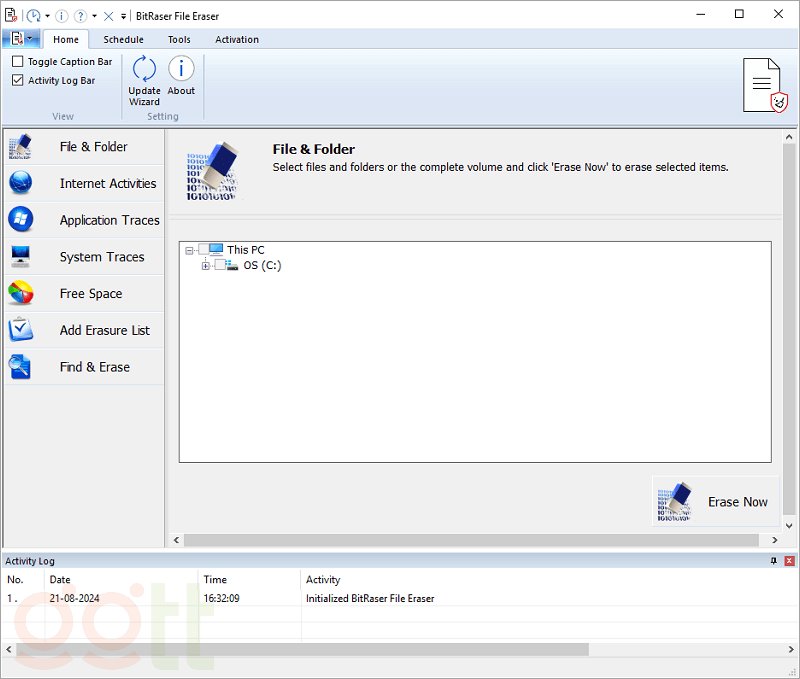Tick the checkbox next to OS (C:)
Image resolution: width=800 pixels, height=679 pixels.
(x=220, y=266)
